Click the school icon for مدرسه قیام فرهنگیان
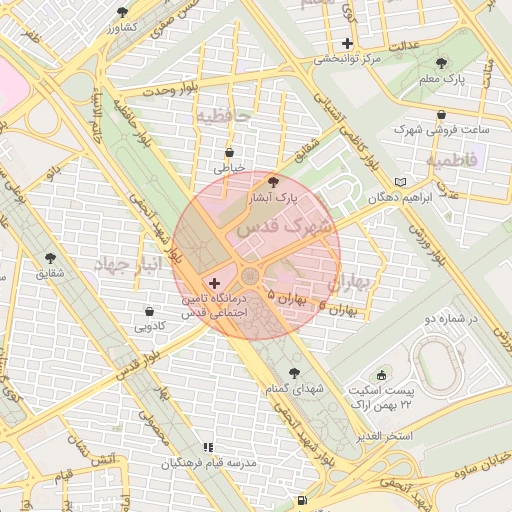Viewport: 512px width, 512px height. 208,447
